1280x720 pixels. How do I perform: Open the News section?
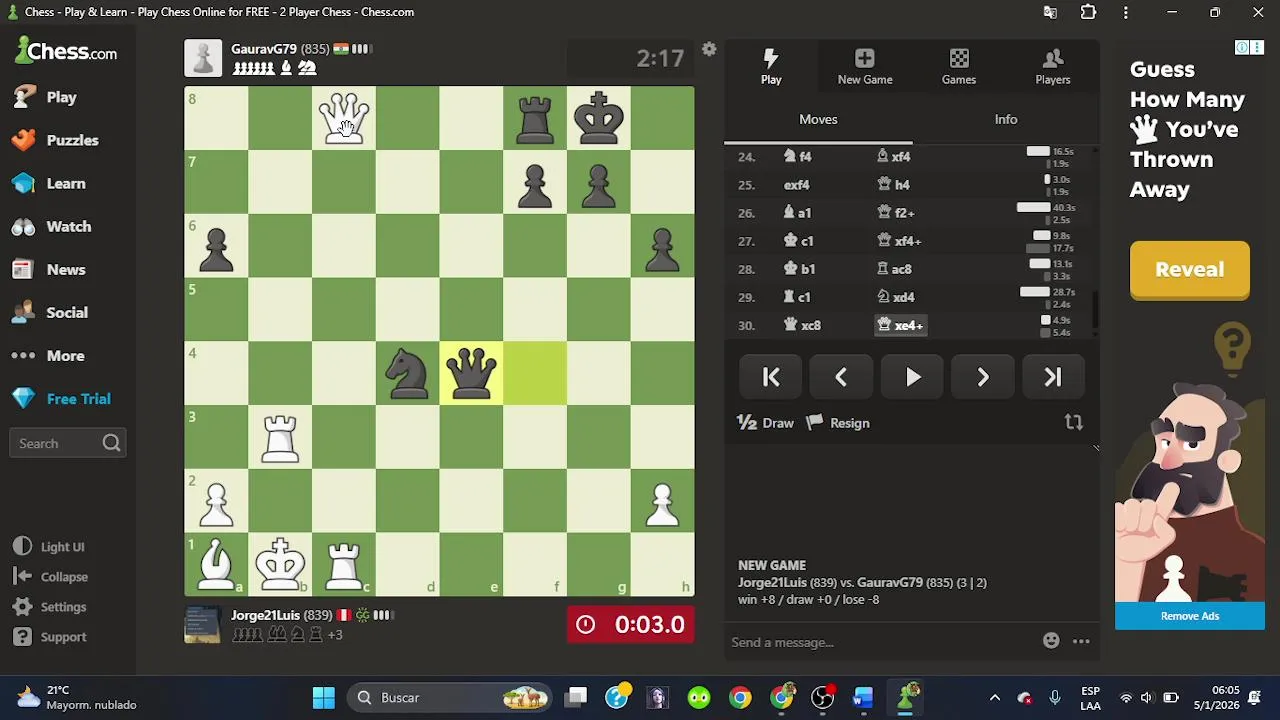50,269
